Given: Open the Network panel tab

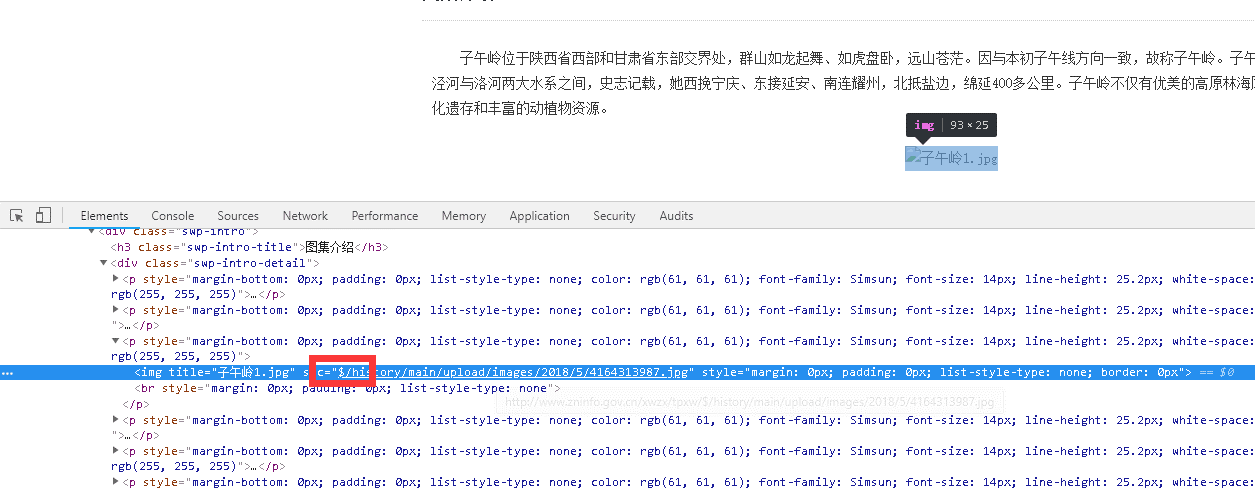Looking at the screenshot, I should (x=305, y=216).
